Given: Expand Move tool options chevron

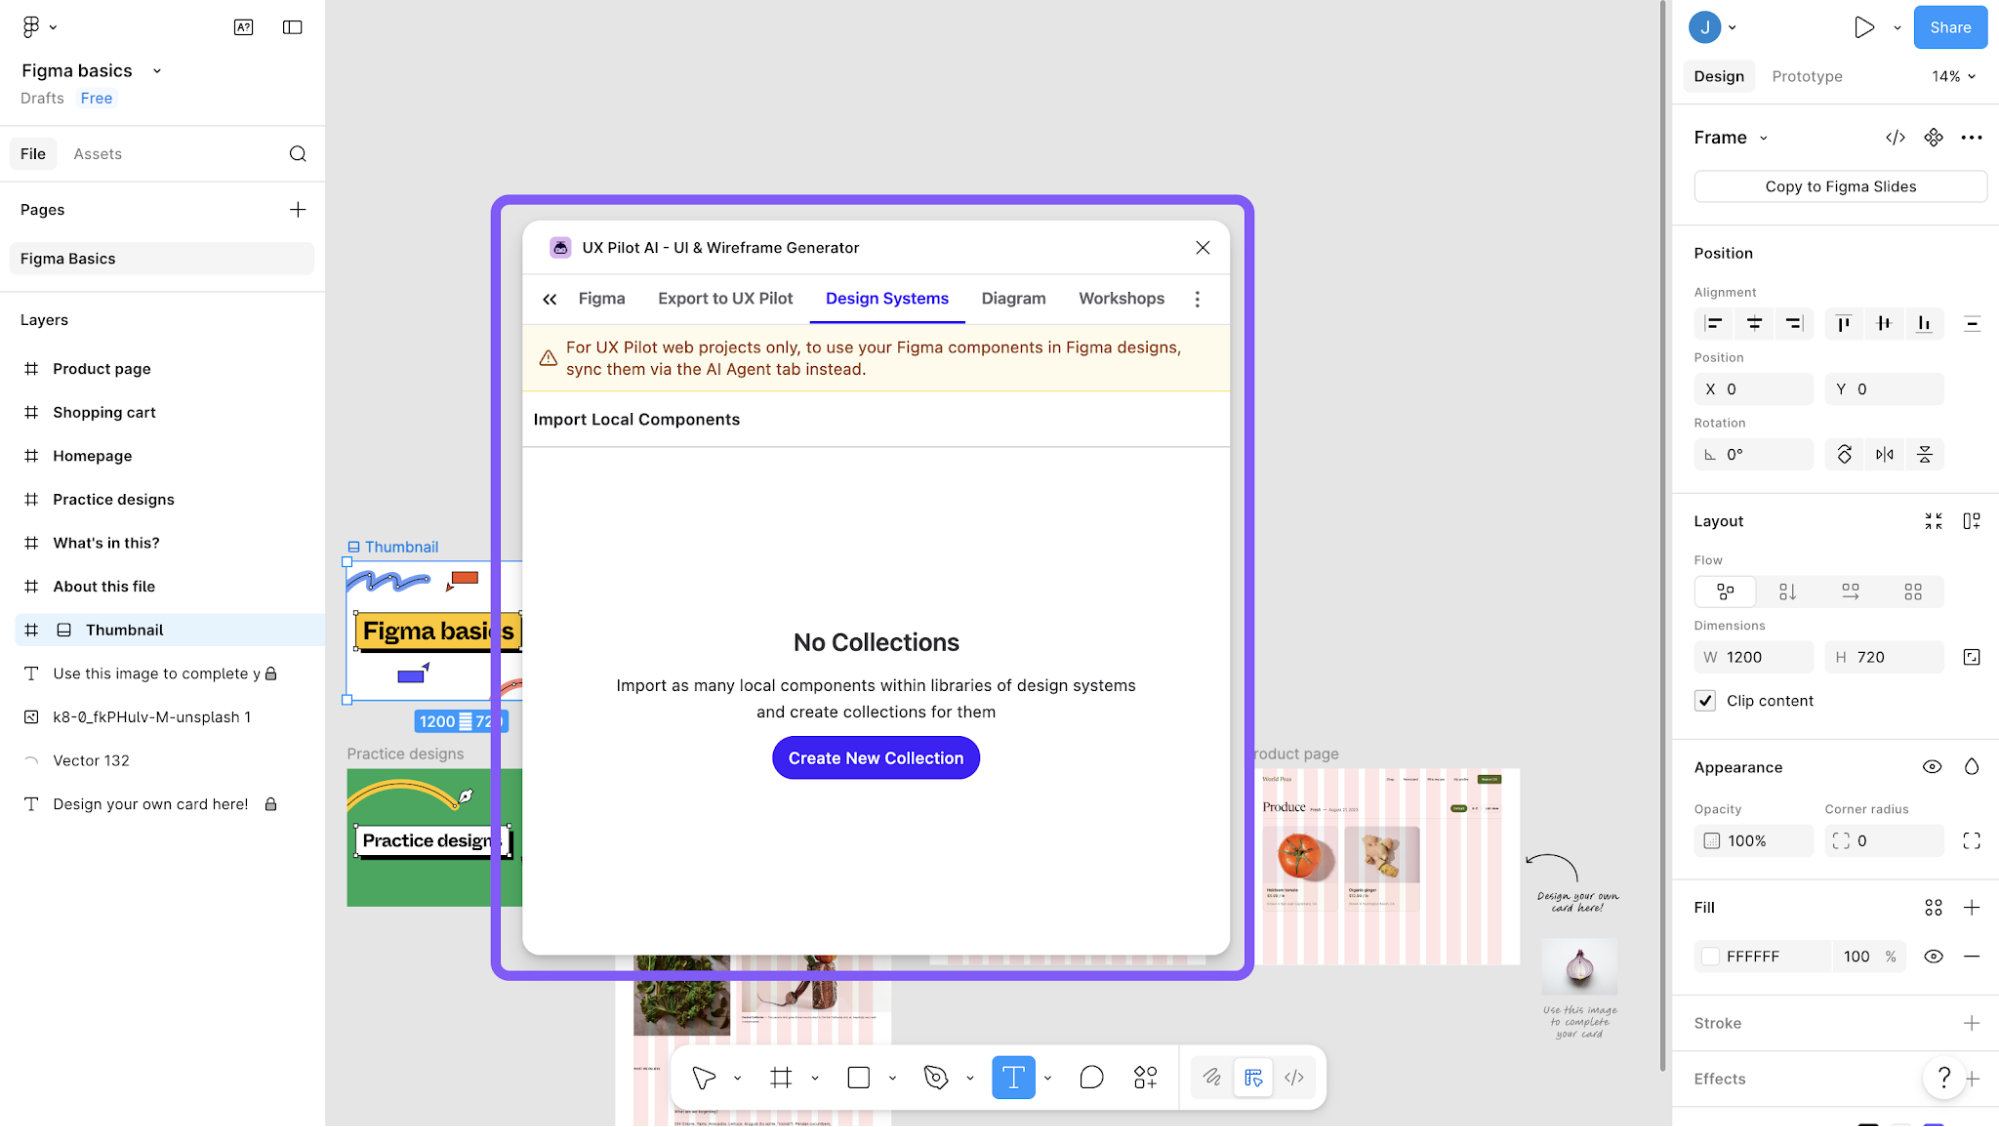Looking at the screenshot, I should pos(737,1078).
